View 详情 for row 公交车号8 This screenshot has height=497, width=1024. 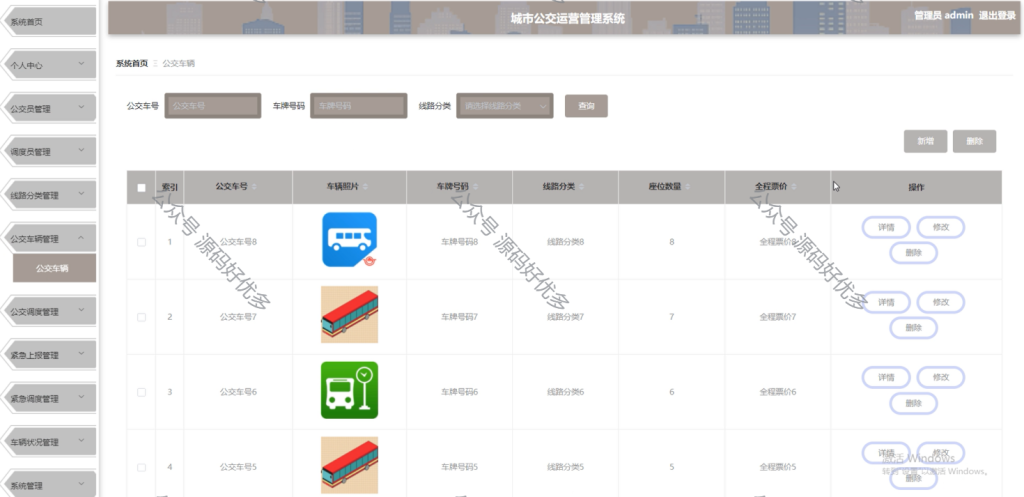886,227
